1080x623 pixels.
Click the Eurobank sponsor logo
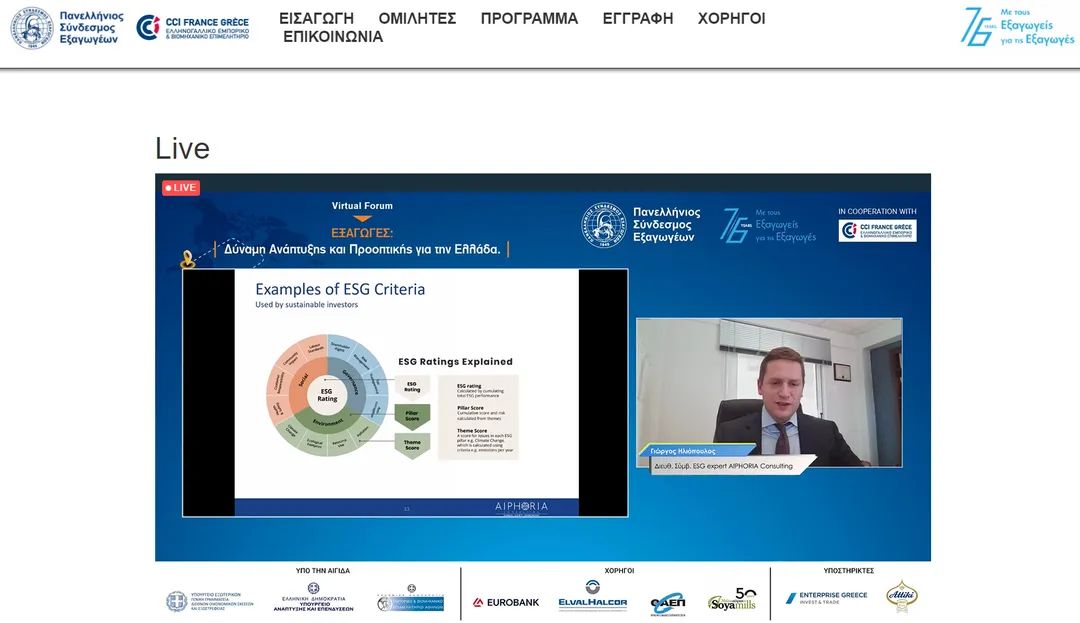click(x=506, y=602)
